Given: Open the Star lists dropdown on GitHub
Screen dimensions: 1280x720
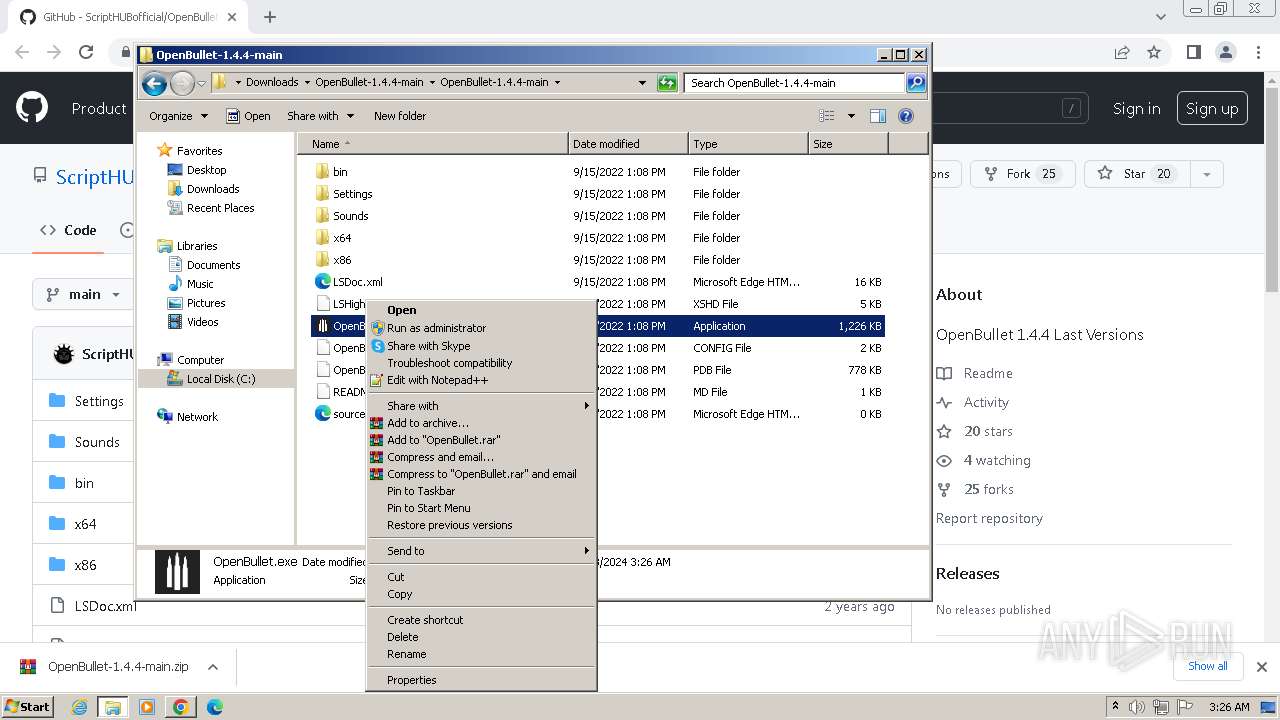Looking at the screenshot, I should 1207,174.
